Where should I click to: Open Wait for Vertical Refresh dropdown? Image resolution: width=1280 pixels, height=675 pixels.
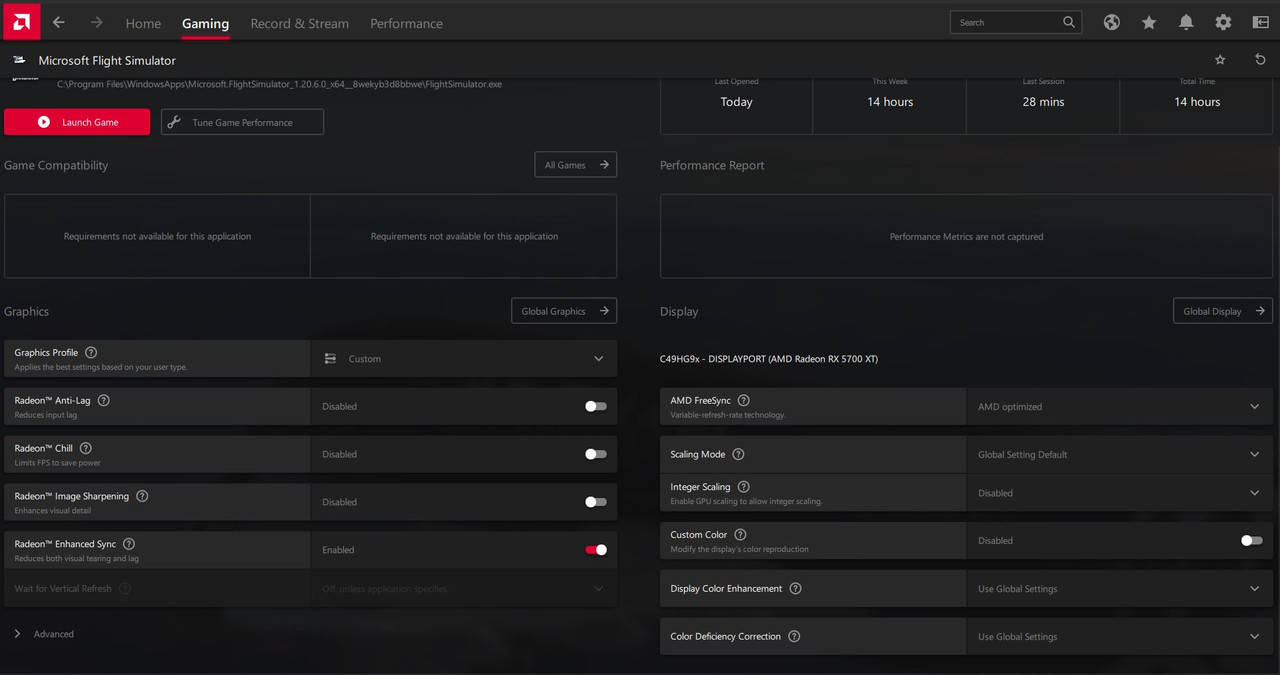(464, 588)
